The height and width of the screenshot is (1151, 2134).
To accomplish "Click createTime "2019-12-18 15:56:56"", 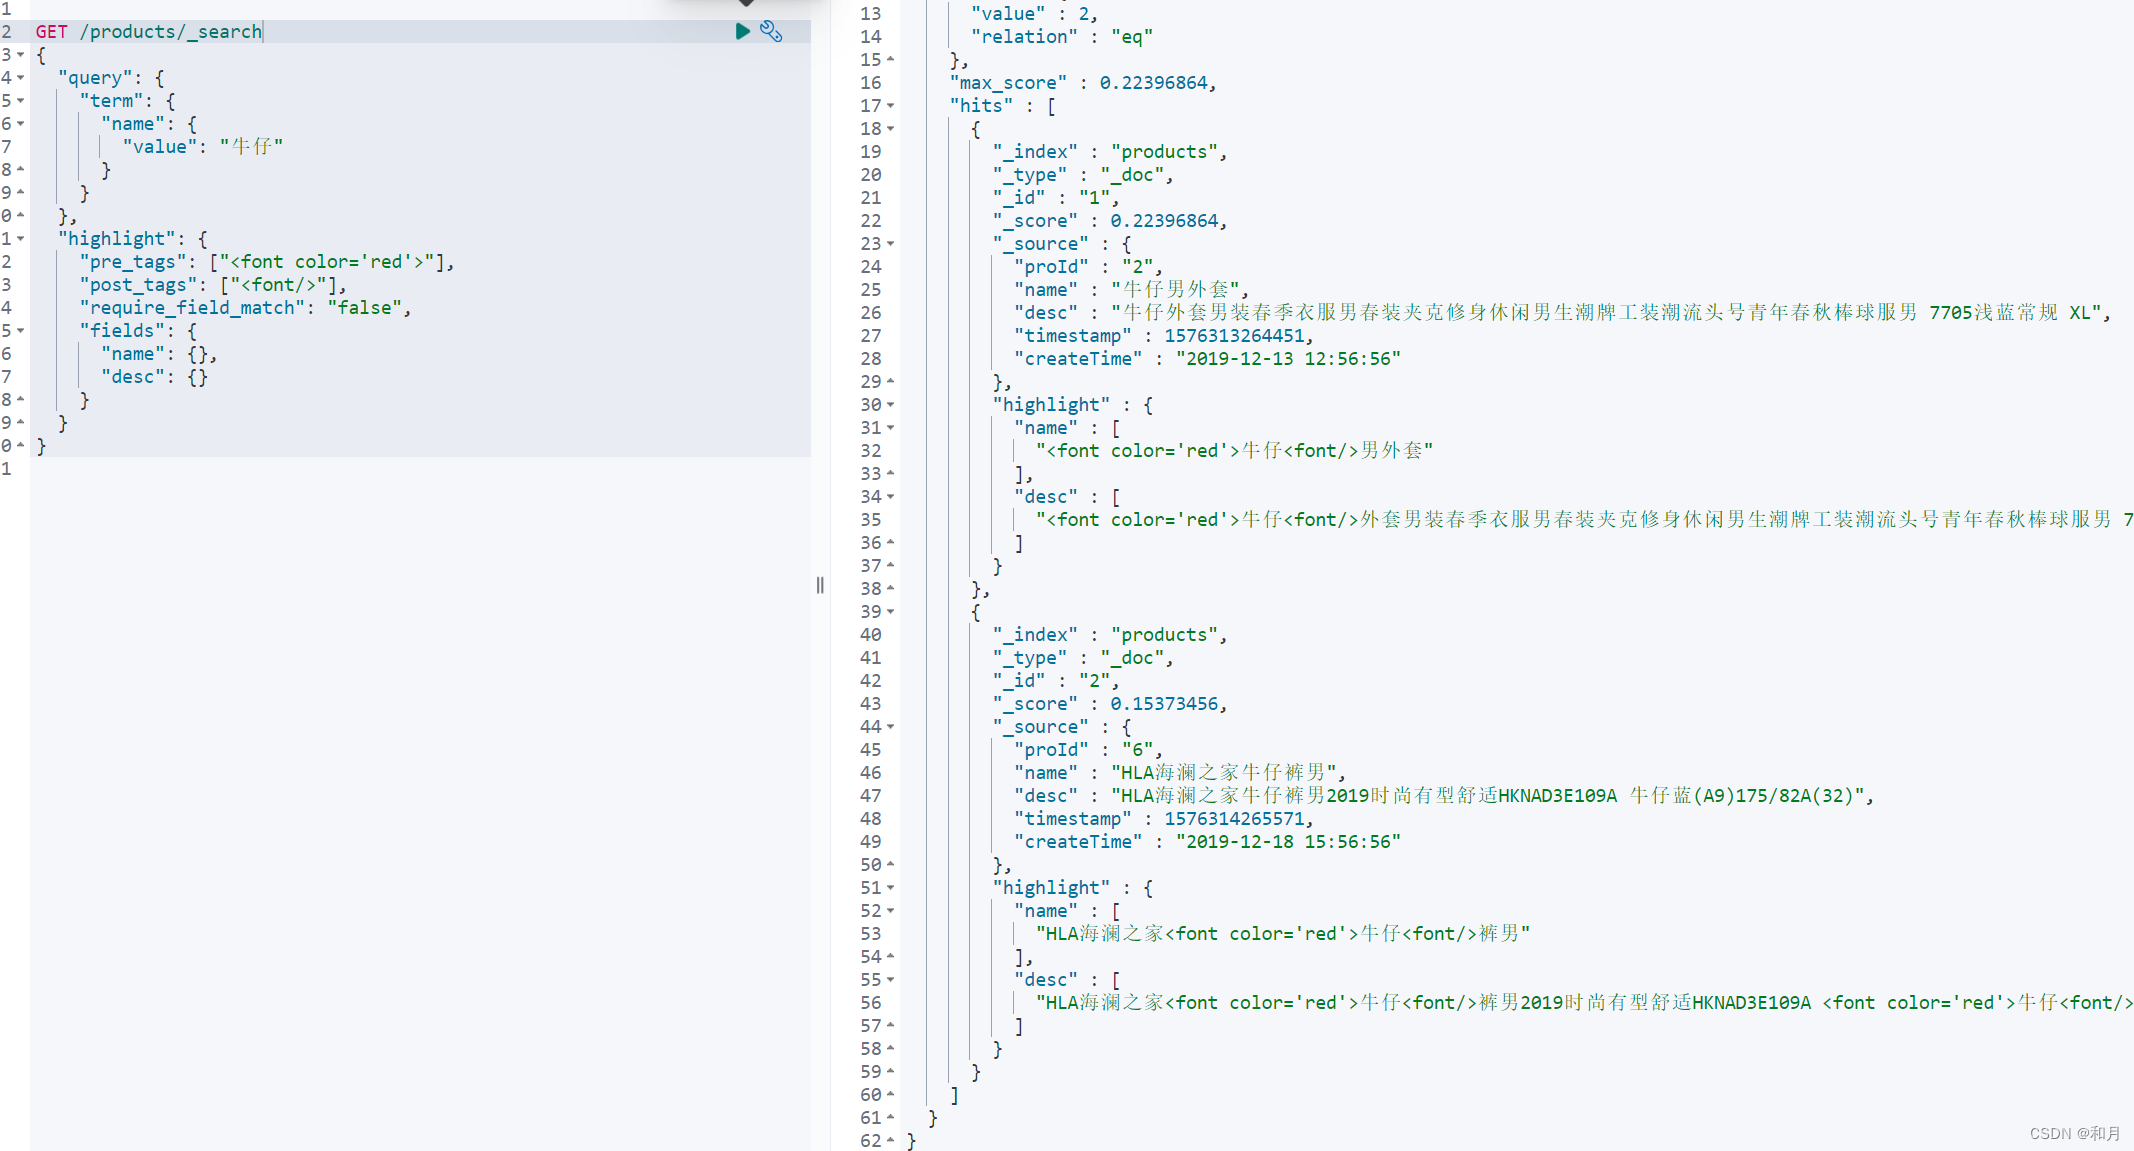I will pyautogui.click(x=1288, y=842).
